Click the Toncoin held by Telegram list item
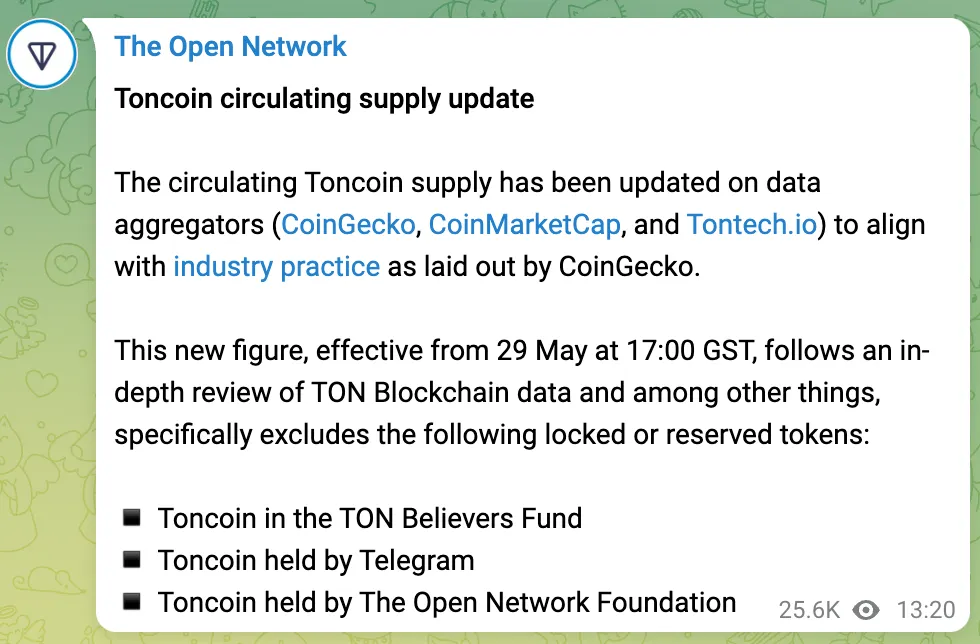 coord(315,560)
